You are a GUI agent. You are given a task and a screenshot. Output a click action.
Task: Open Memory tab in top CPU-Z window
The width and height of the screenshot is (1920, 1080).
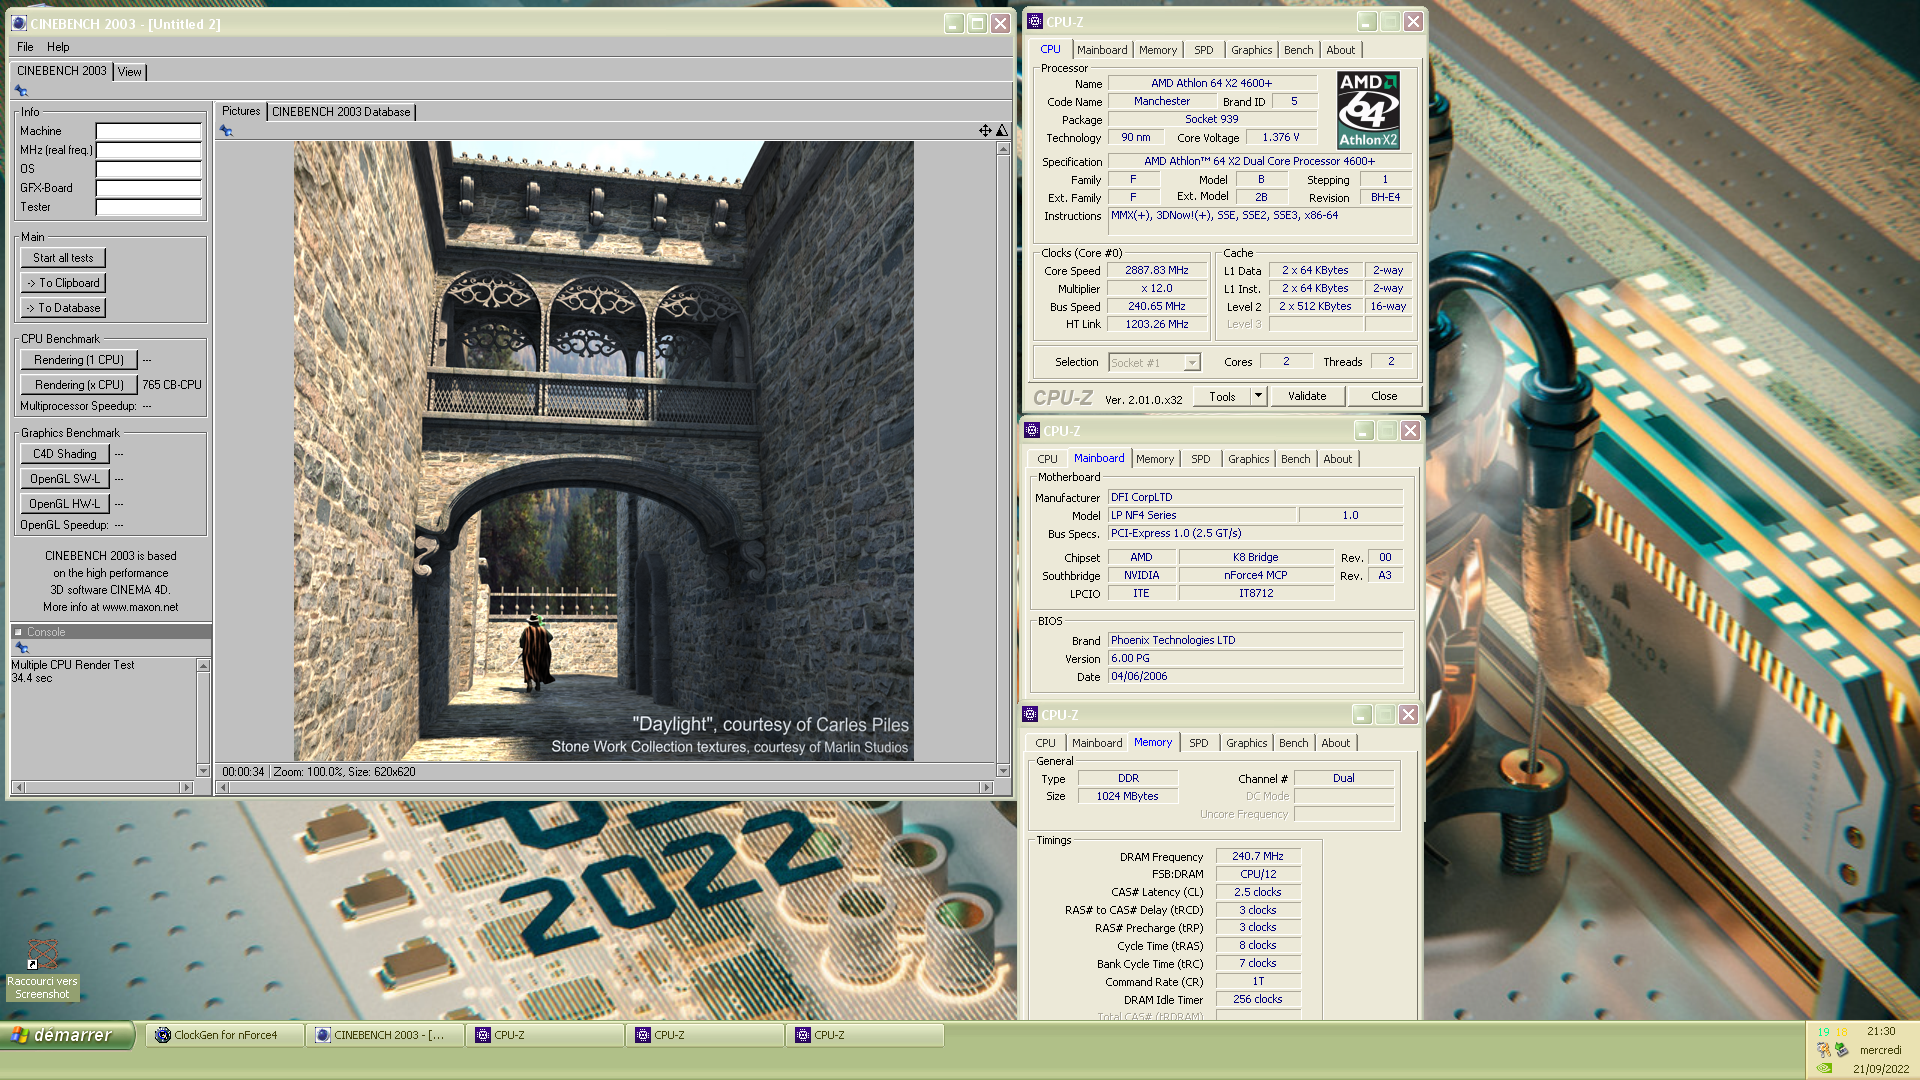(1158, 50)
